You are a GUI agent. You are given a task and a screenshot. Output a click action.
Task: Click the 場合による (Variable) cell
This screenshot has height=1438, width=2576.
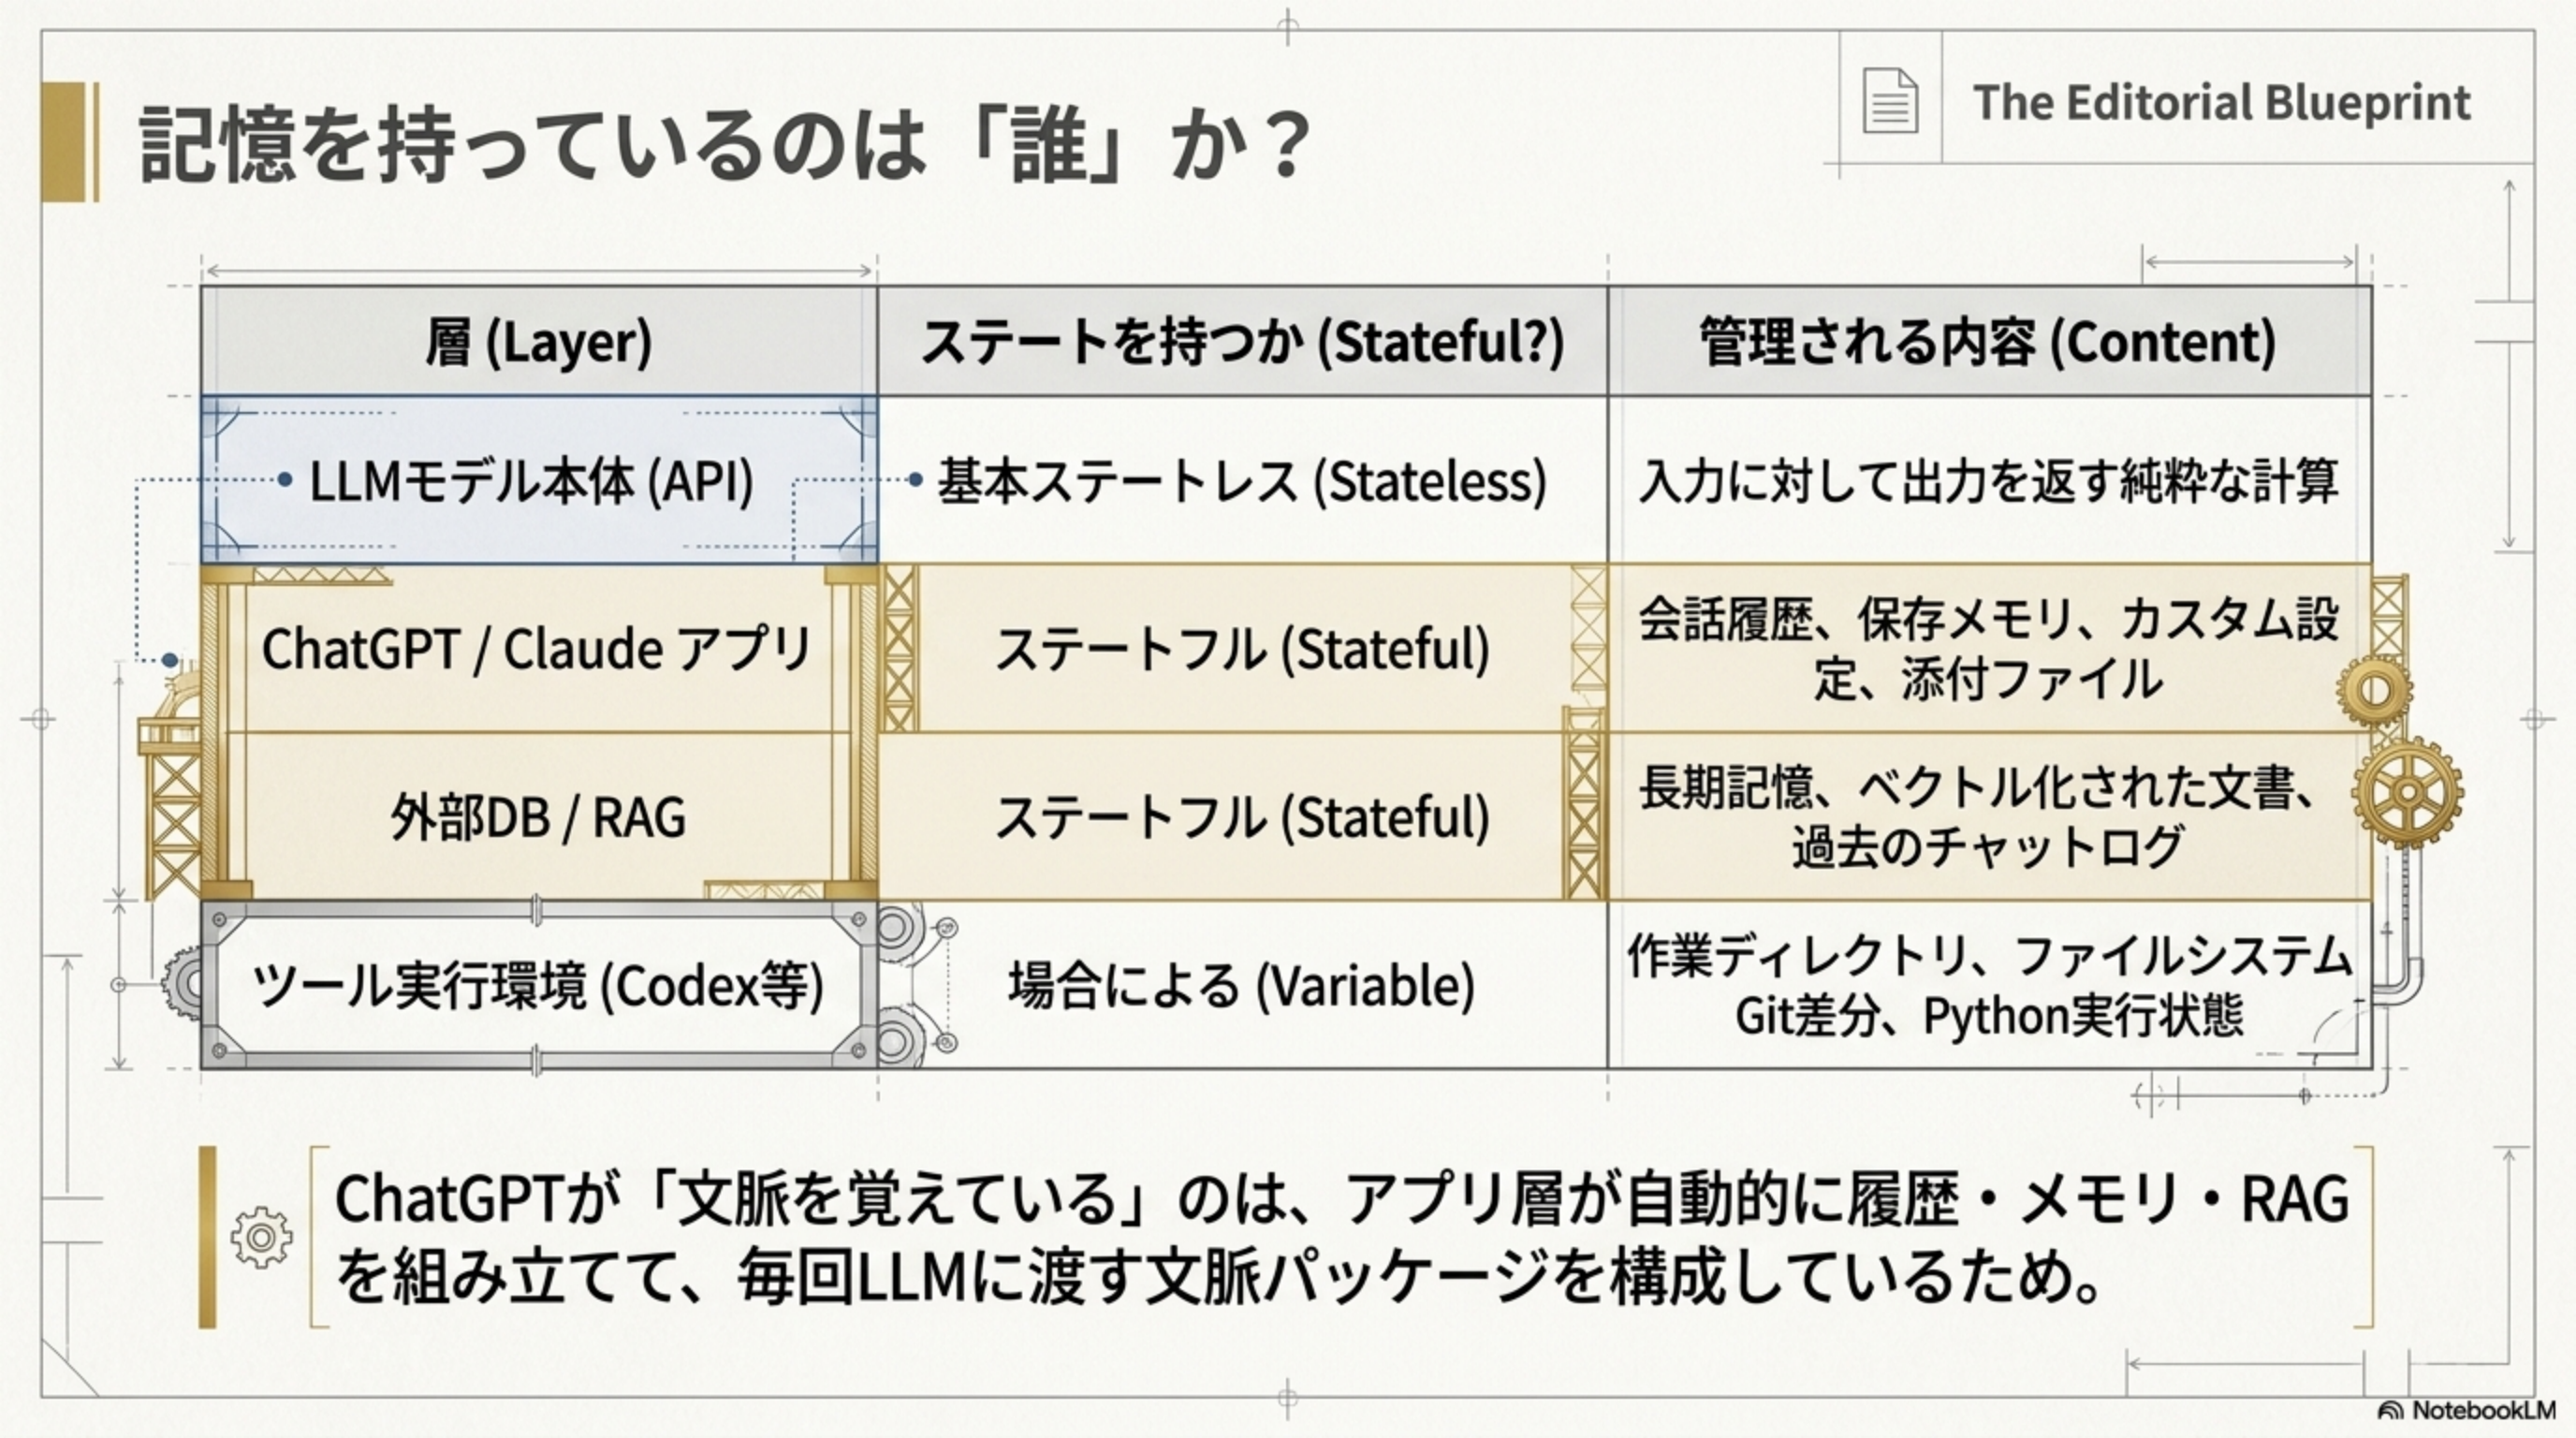[x=1242, y=985]
